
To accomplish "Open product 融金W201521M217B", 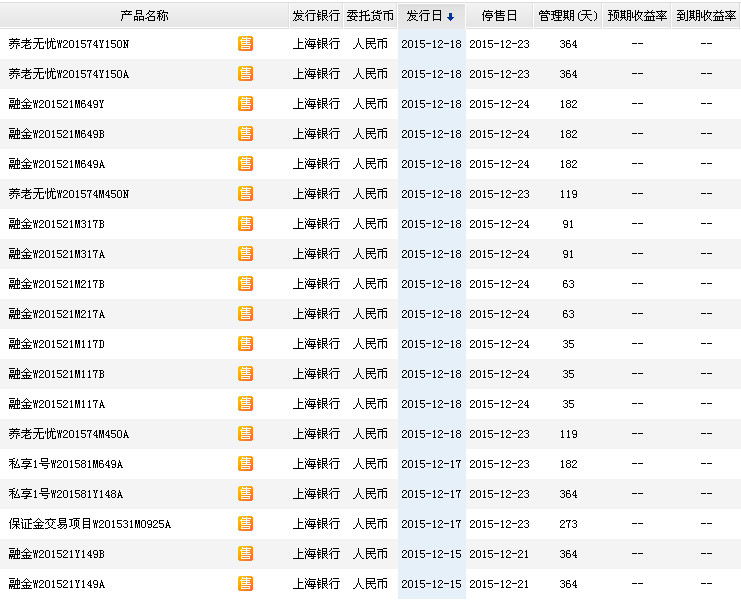I will [x=56, y=284].
